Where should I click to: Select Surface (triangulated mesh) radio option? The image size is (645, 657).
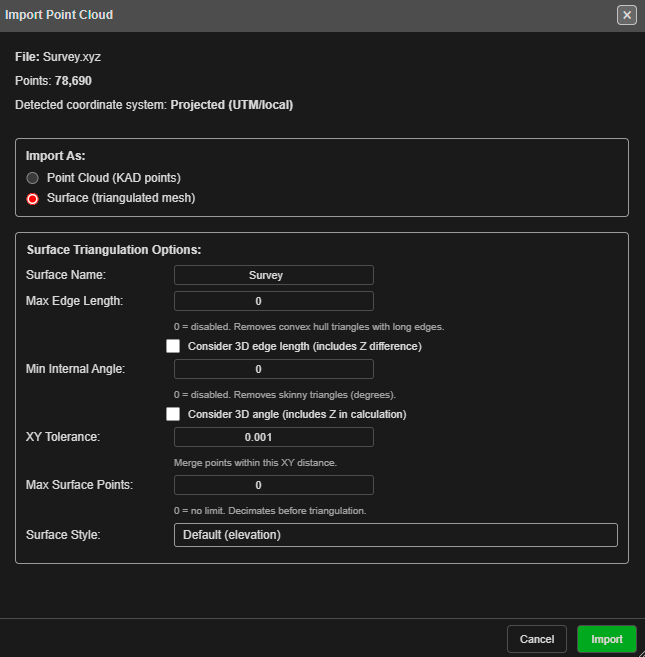click(32, 199)
